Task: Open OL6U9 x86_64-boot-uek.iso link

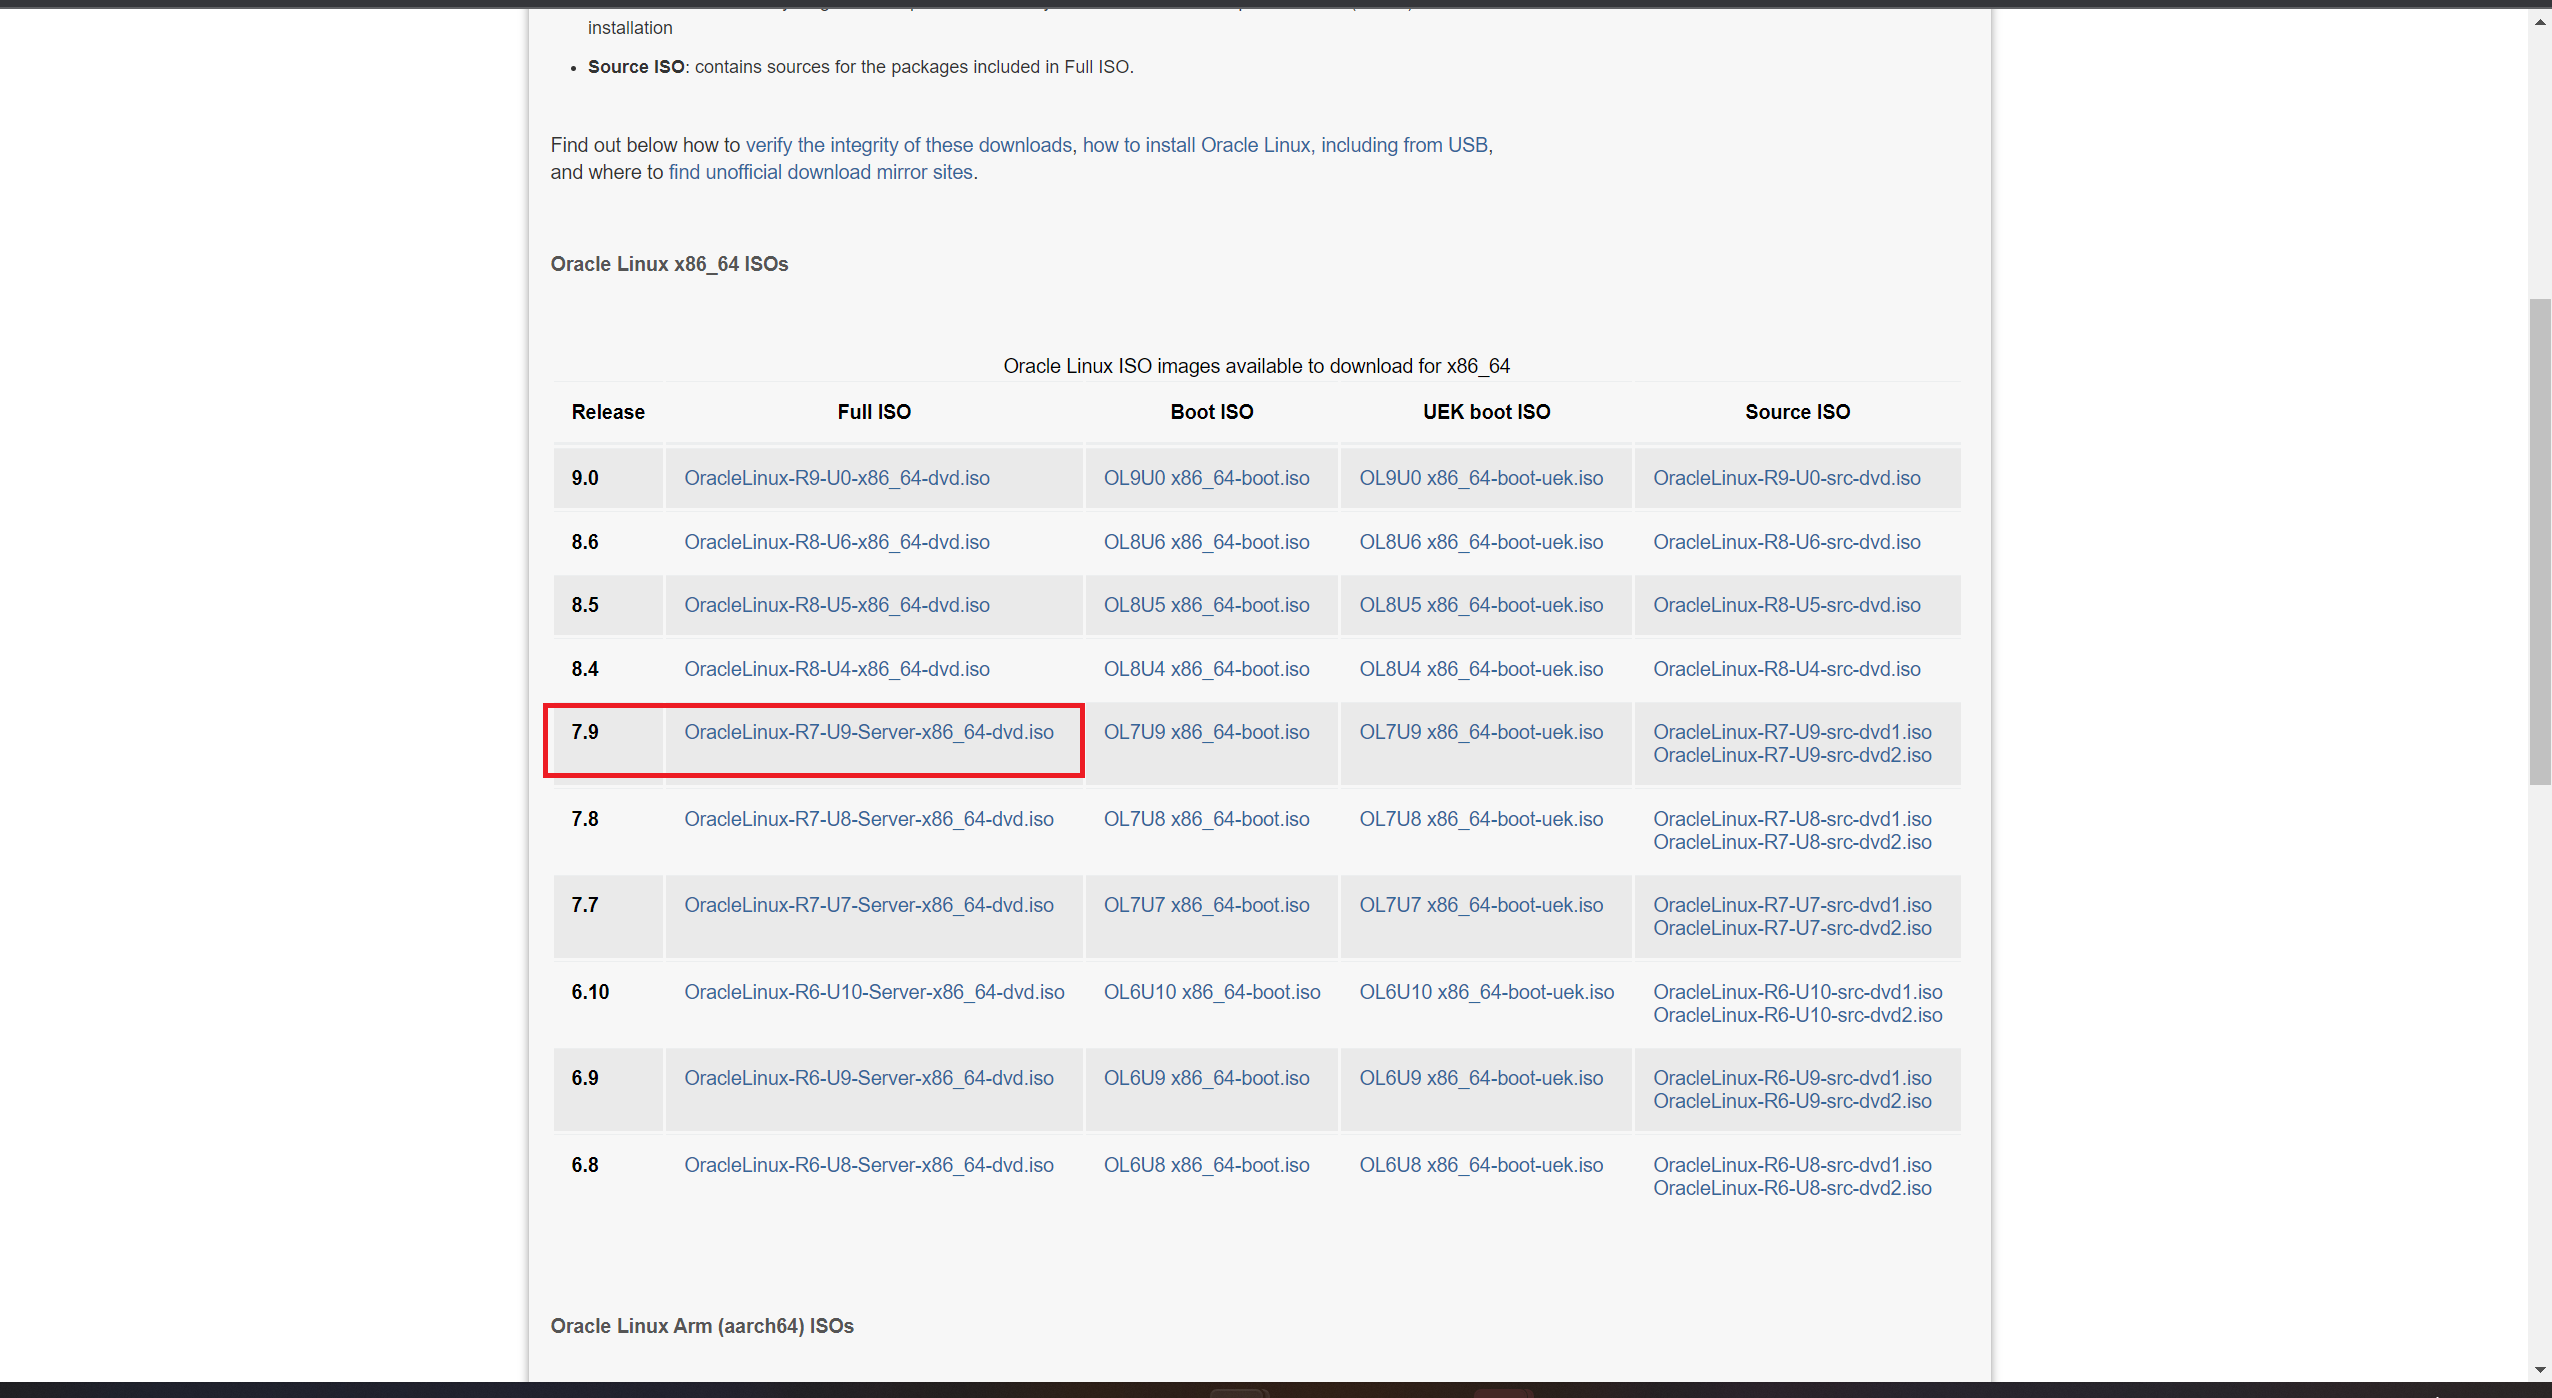Action: (1480, 1078)
